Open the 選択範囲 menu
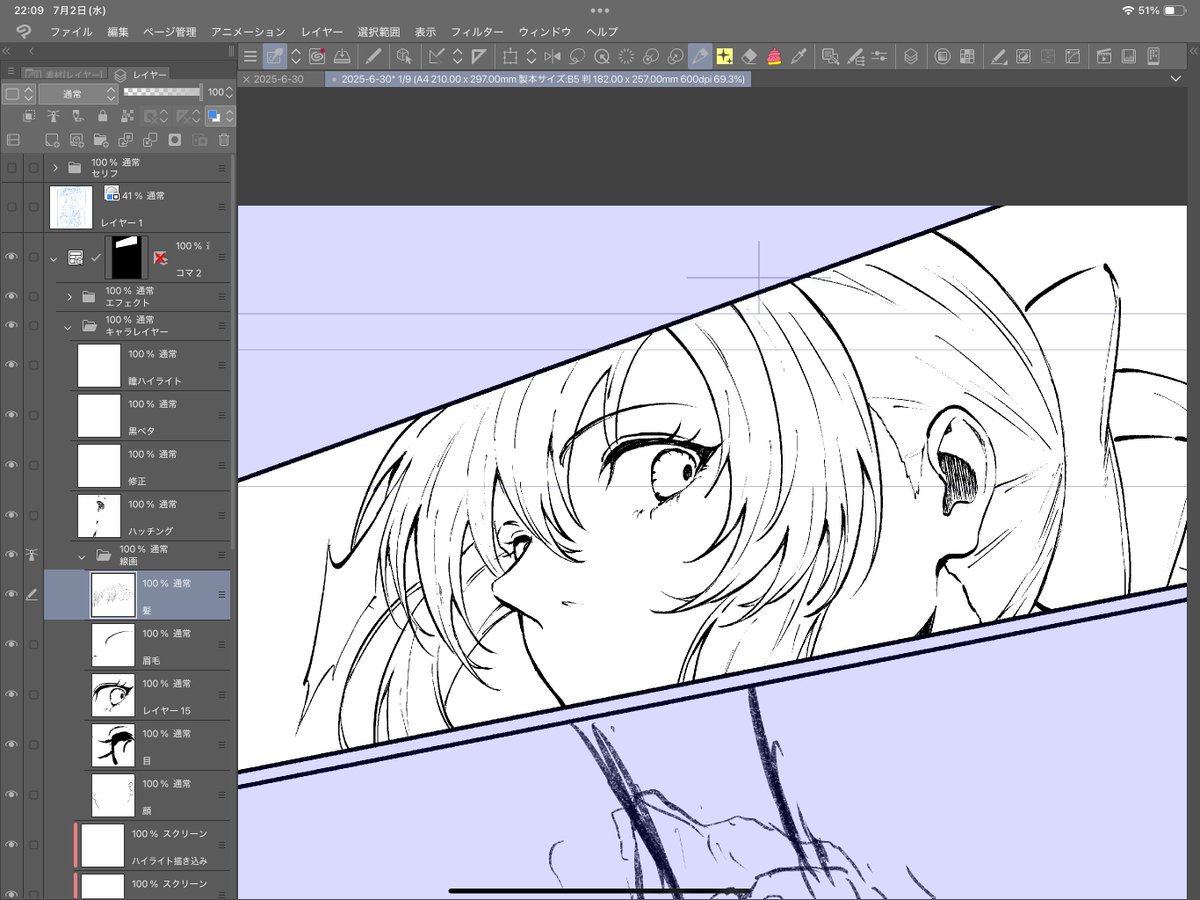Screen dimensions: 1200x900 (379, 32)
